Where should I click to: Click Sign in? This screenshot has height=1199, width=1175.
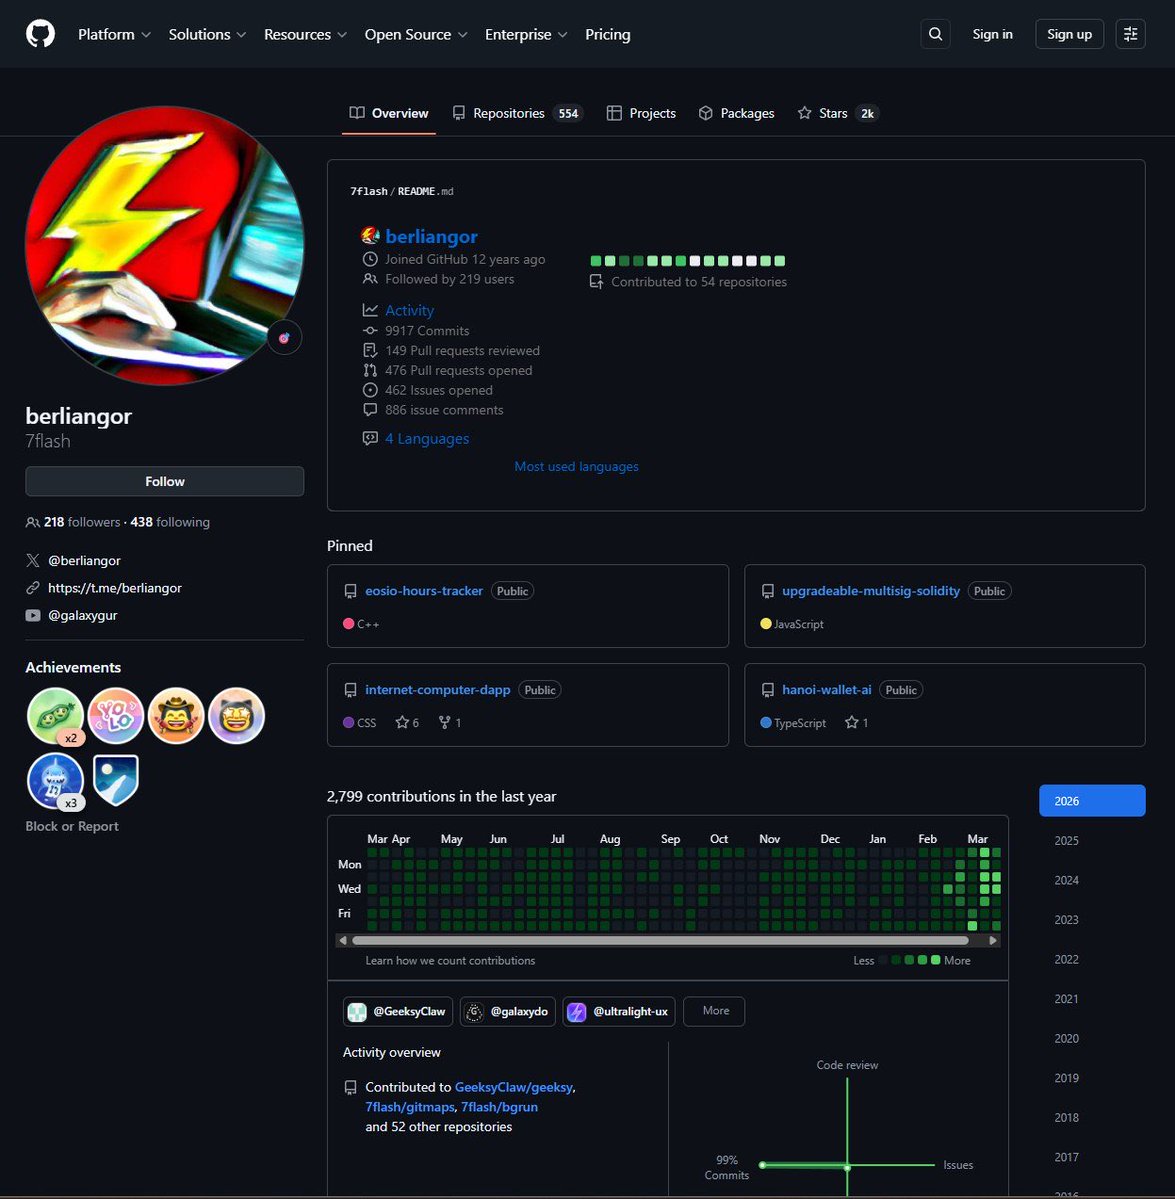tap(992, 34)
